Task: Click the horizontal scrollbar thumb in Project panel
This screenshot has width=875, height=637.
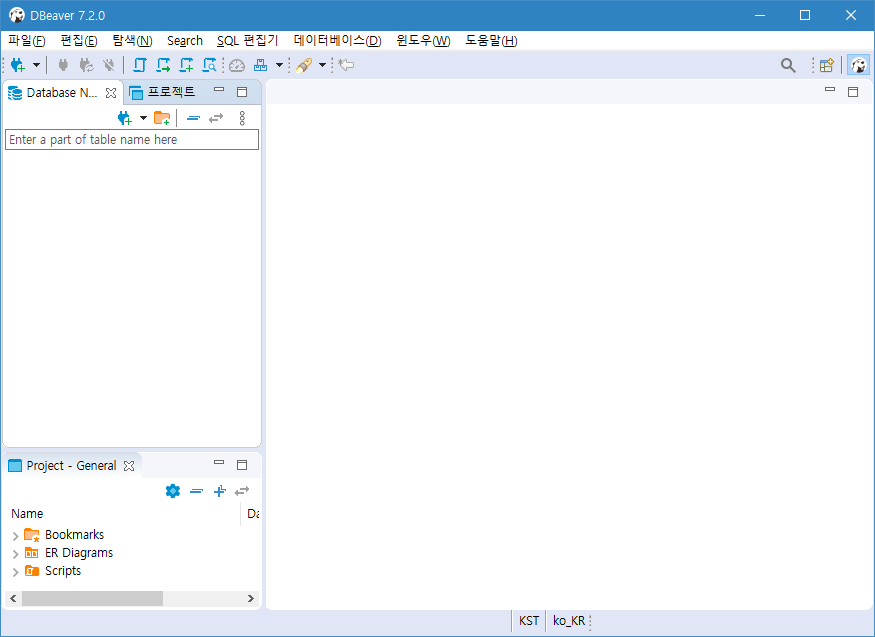Action: pos(92,599)
